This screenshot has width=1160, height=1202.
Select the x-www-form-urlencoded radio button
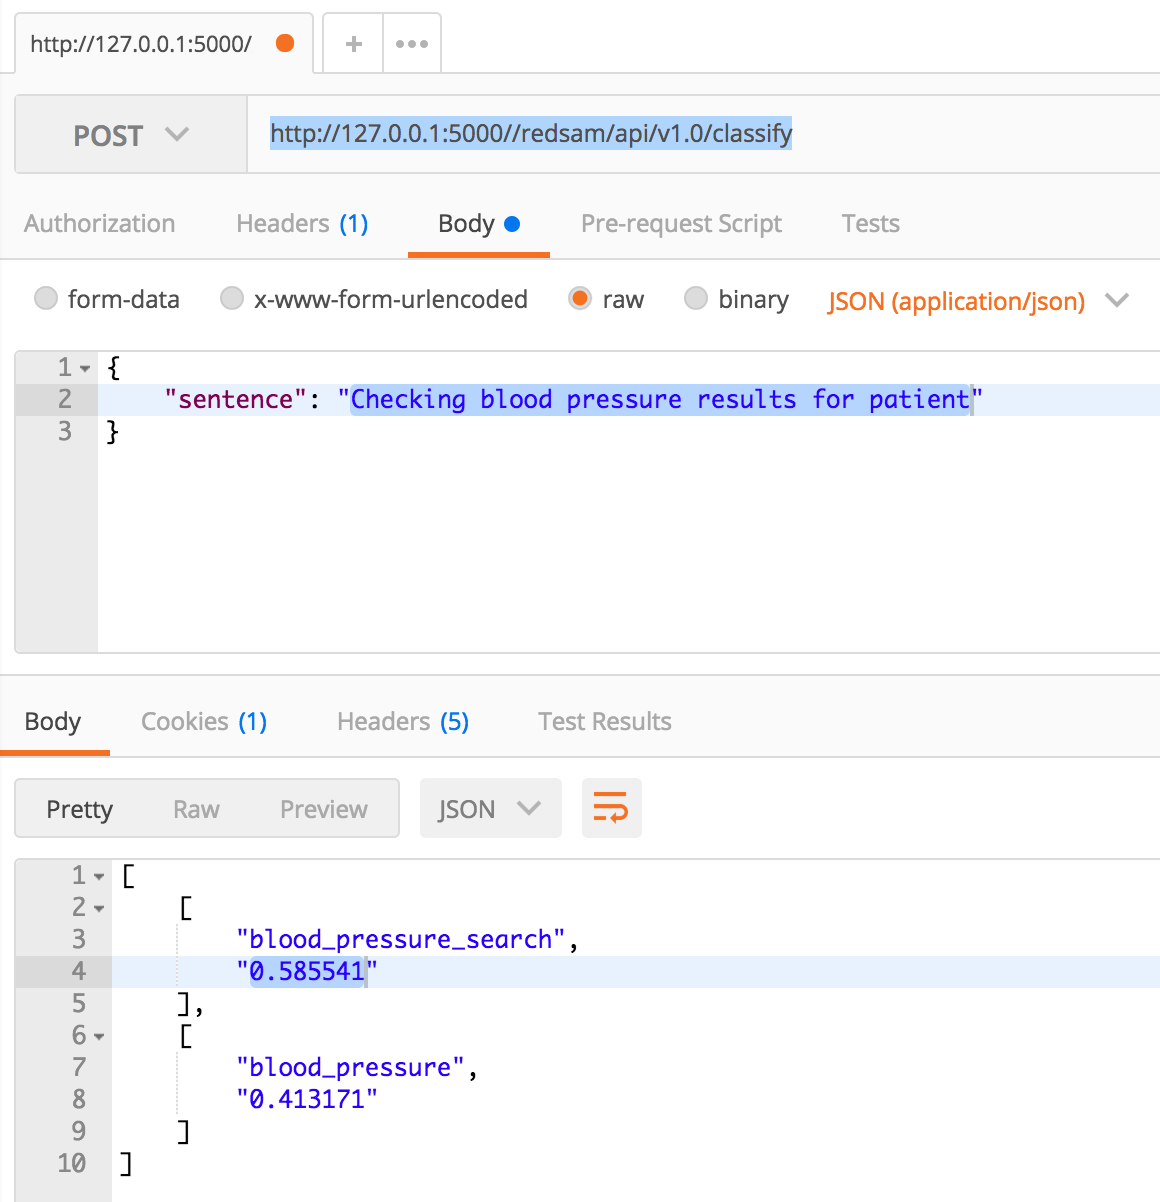coord(232,298)
